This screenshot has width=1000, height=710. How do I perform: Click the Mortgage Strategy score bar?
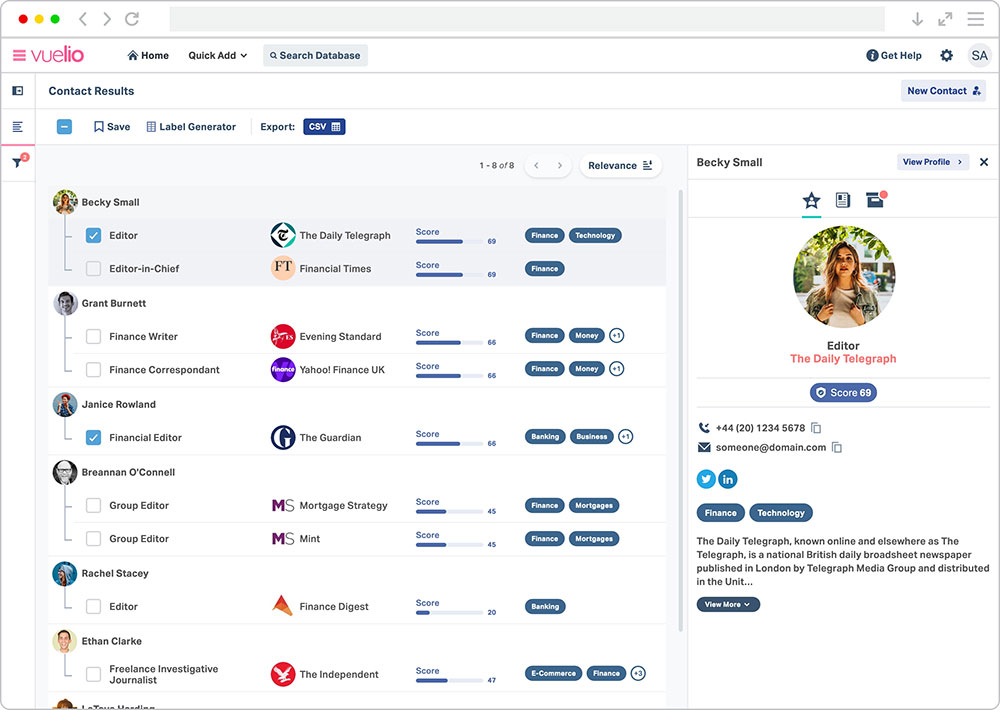click(x=449, y=512)
